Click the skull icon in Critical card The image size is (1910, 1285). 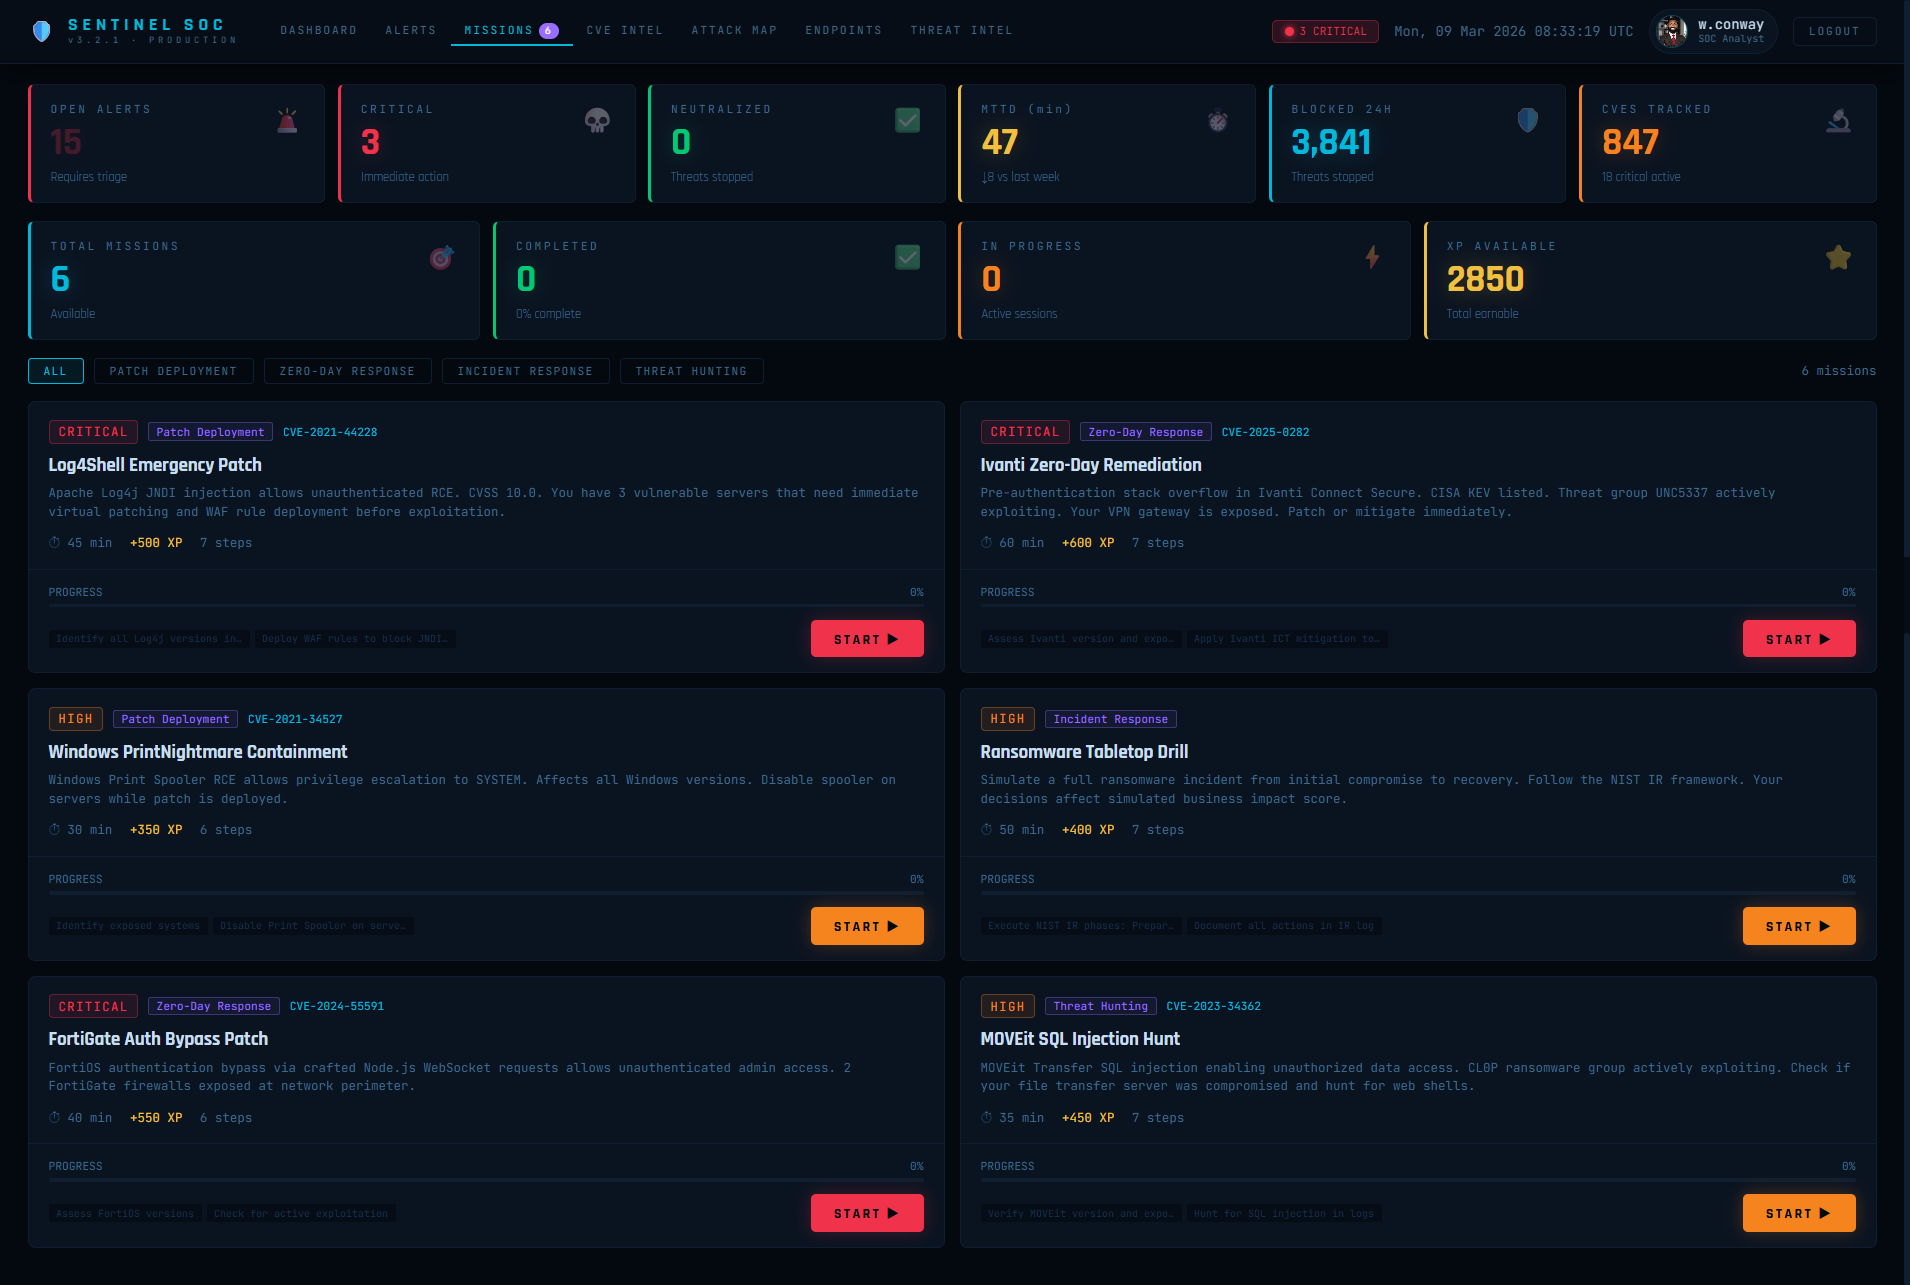click(597, 121)
